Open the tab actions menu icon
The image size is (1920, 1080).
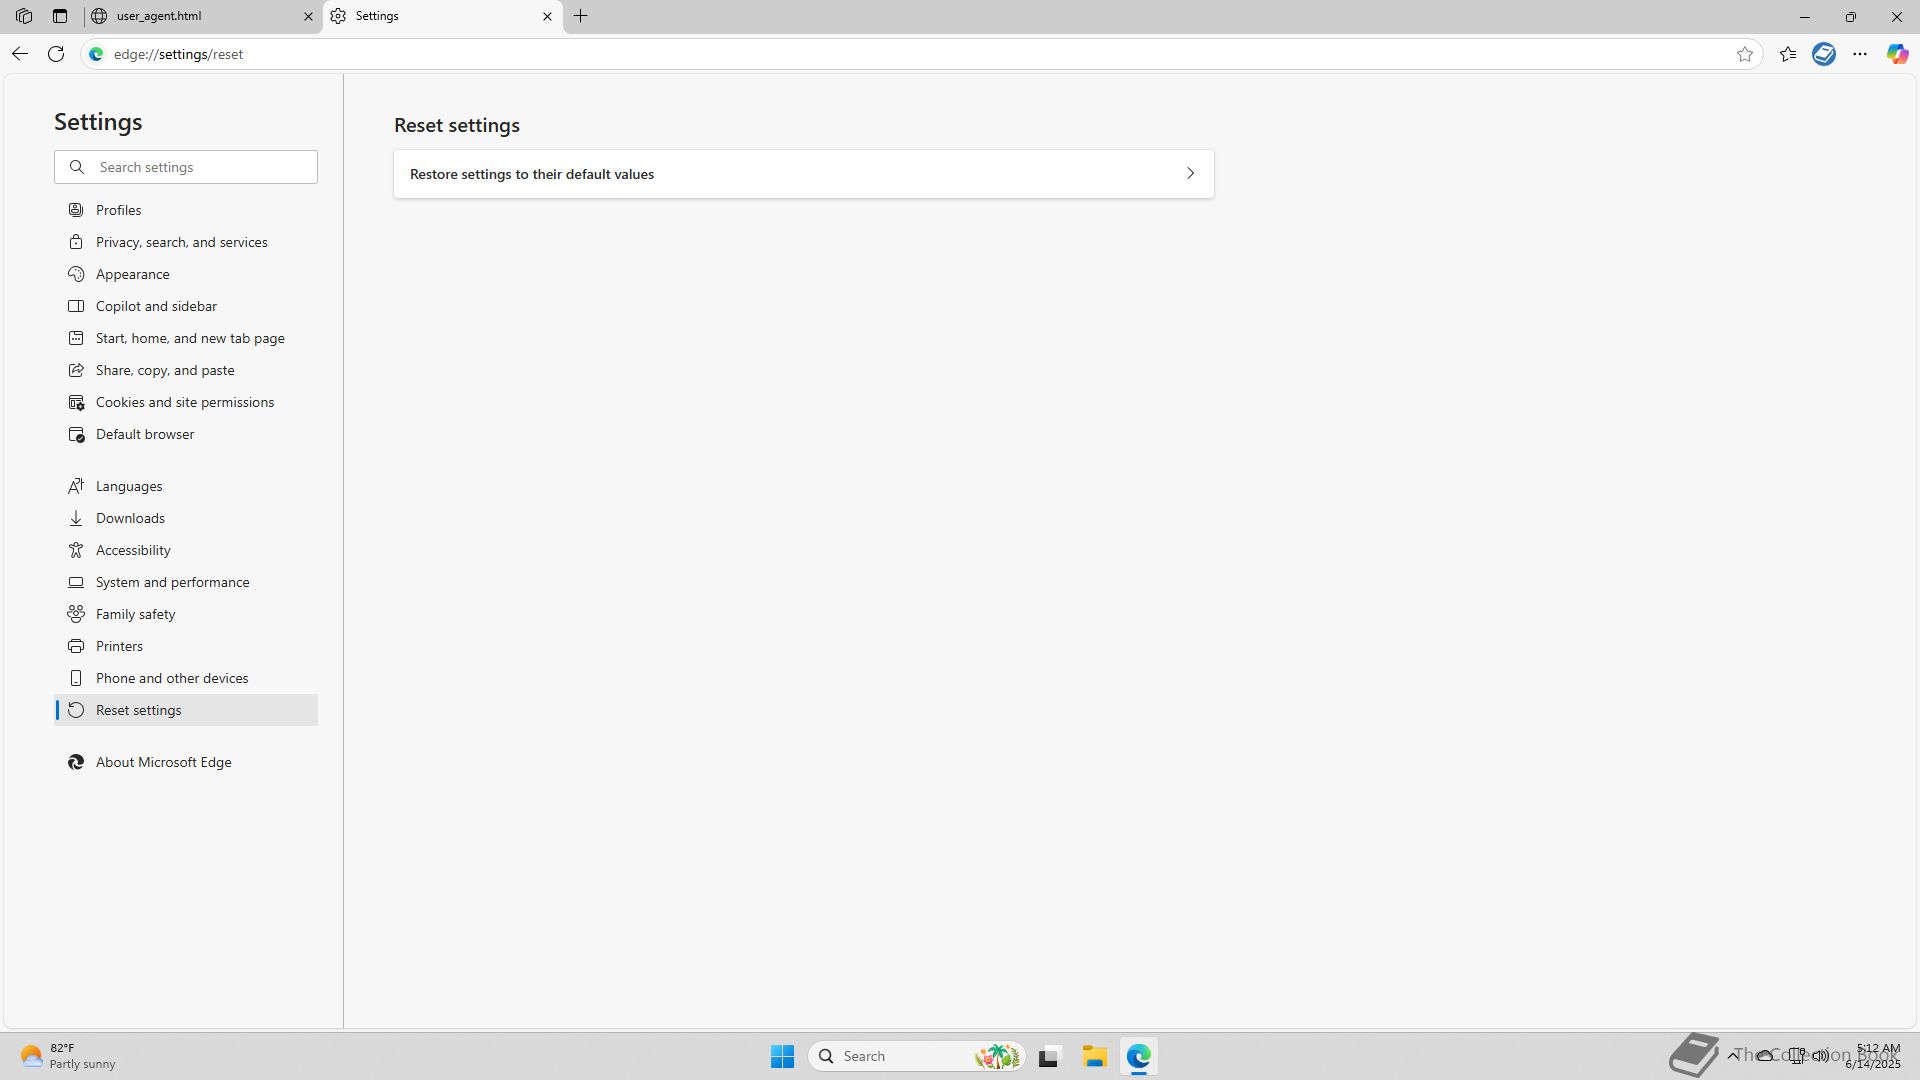click(x=60, y=16)
